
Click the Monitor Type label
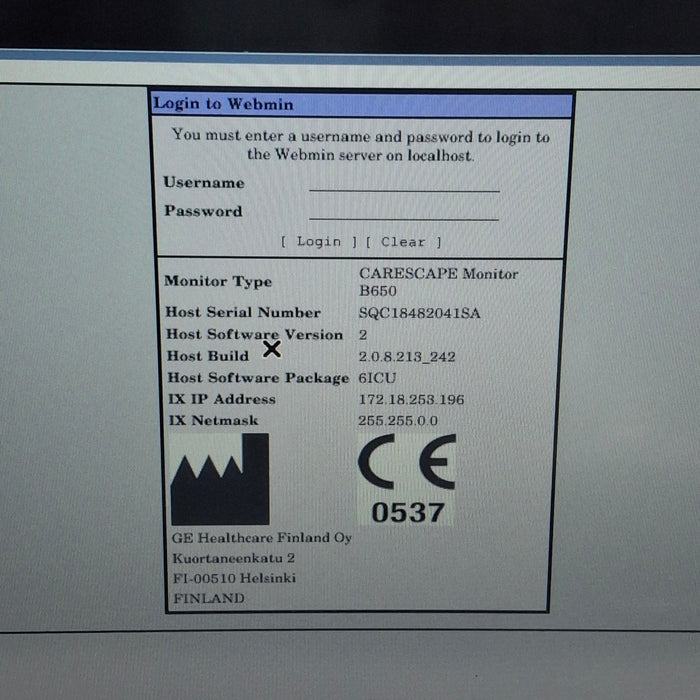[x=217, y=282]
